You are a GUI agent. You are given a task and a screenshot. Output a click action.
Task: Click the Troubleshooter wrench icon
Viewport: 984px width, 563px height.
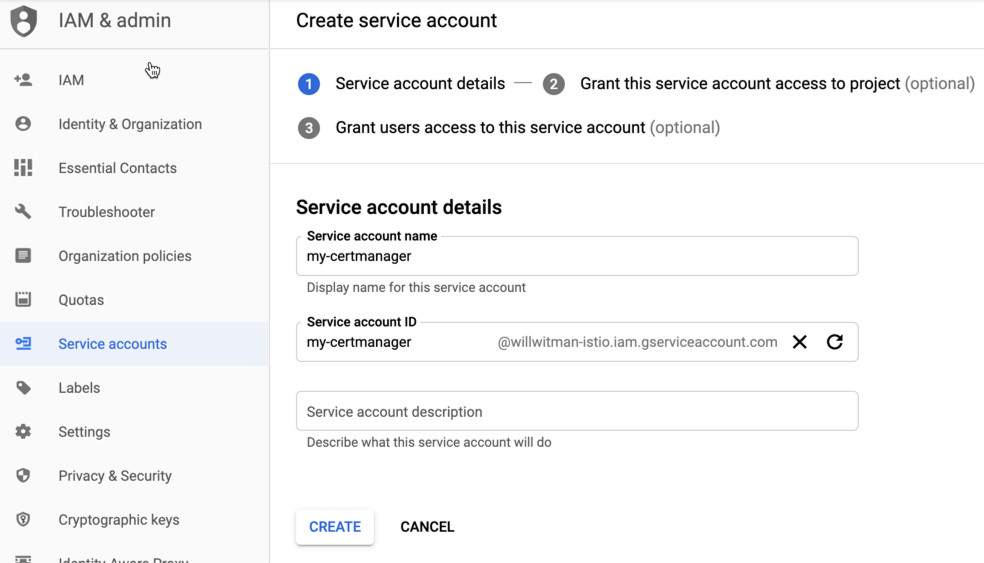(x=23, y=212)
